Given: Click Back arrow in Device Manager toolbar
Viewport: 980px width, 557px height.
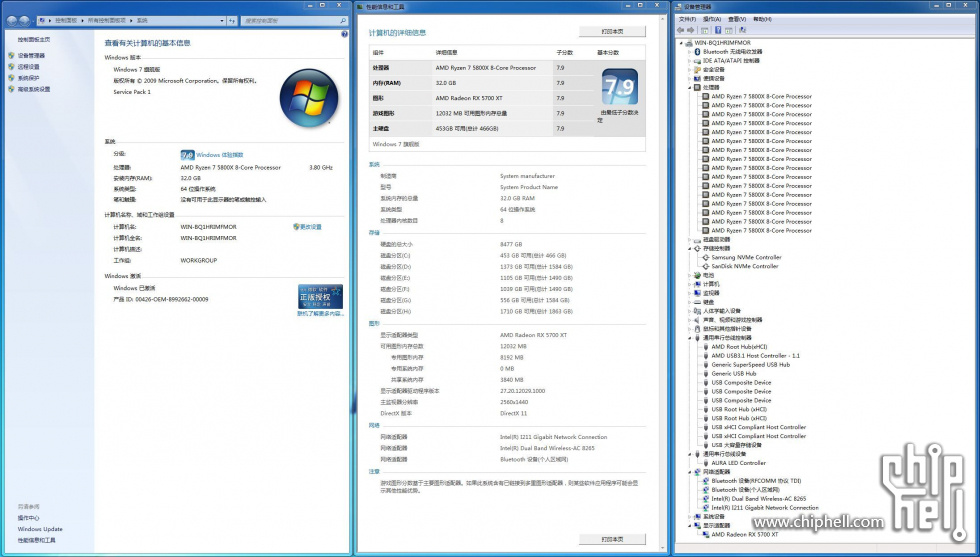Looking at the screenshot, I should tap(682, 29).
